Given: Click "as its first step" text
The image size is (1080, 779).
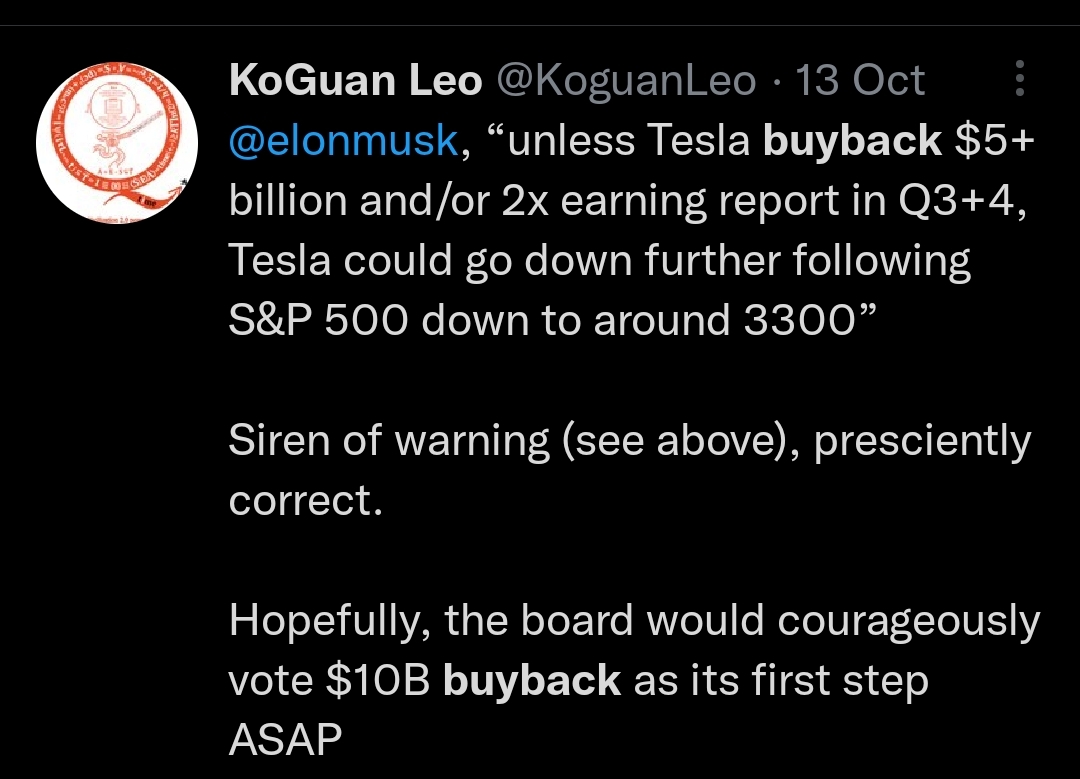Looking at the screenshot, I should click(781, 681).
